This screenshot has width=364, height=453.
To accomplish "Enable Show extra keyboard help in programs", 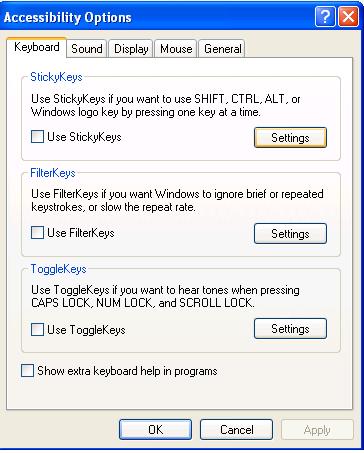I will pyautogui.click(x=27, y=371).
